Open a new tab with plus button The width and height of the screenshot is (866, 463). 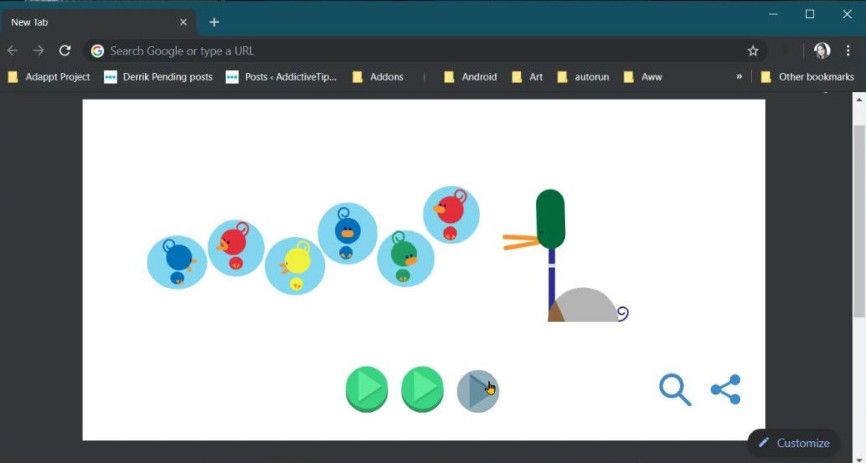[214, 22]
